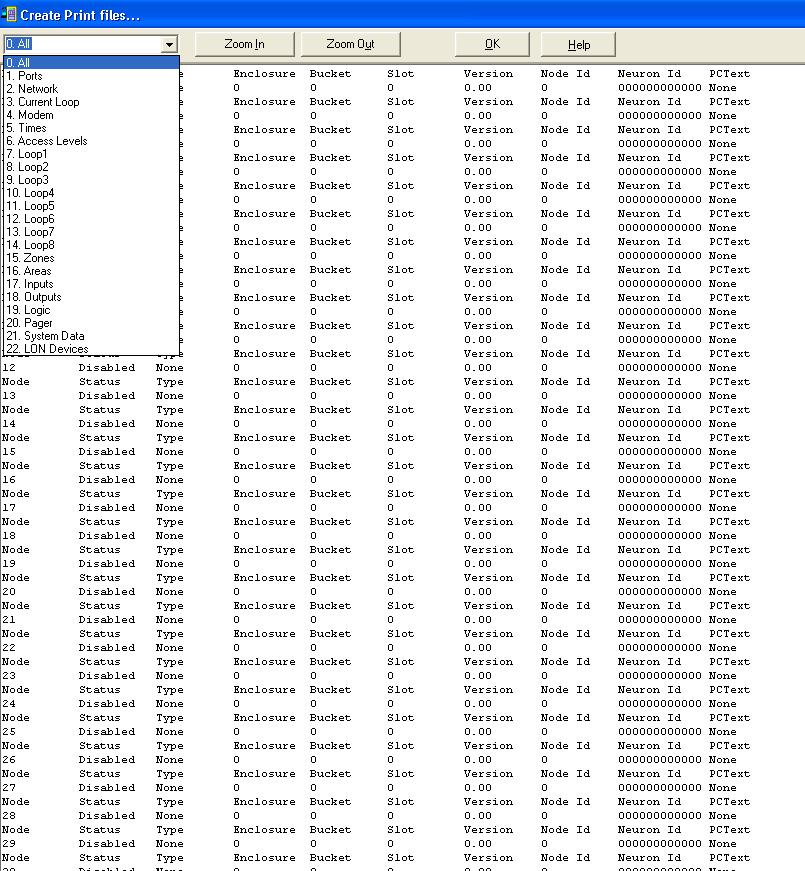Click the Zoom Out button
The width and height of the screenshot is (805, 871).
click(350, 44)
